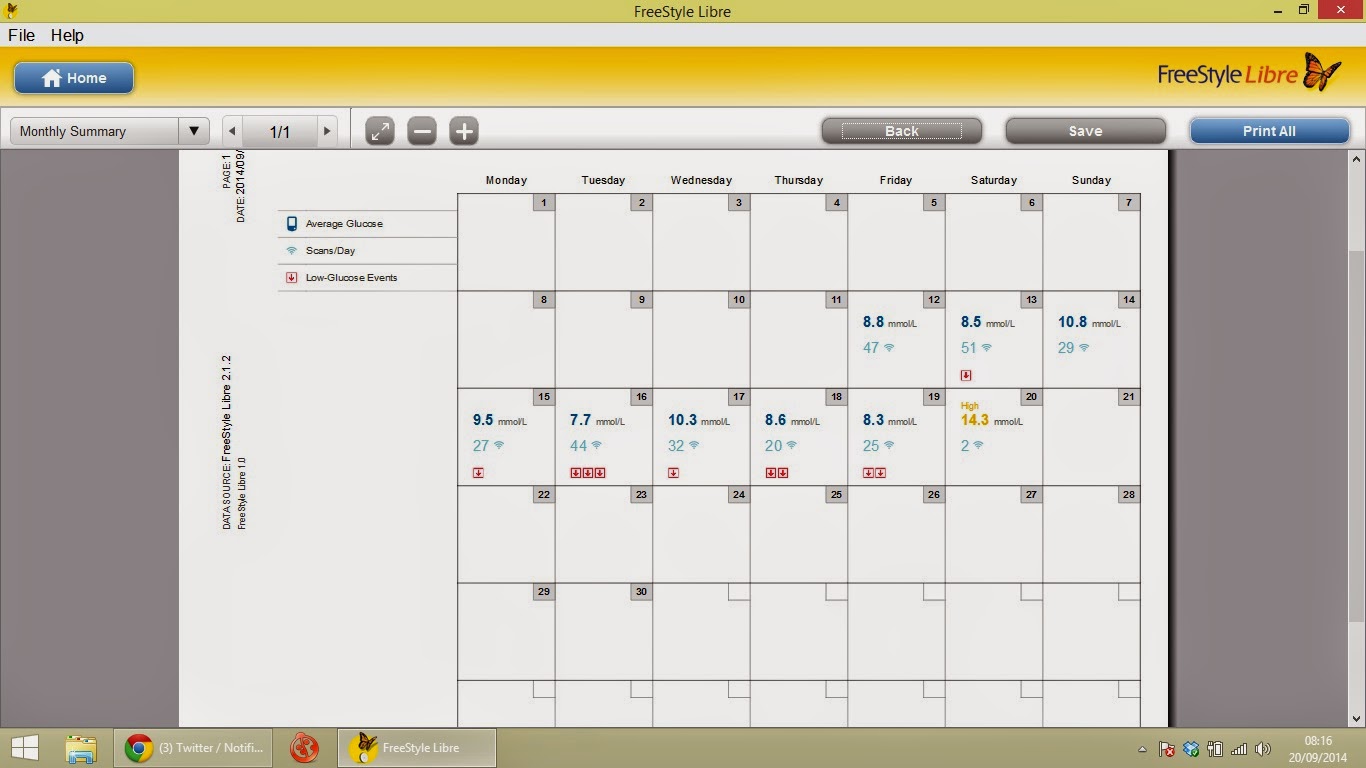
Task: Click the low-glucose event icon on Wednesday 17
Action: 673,473
